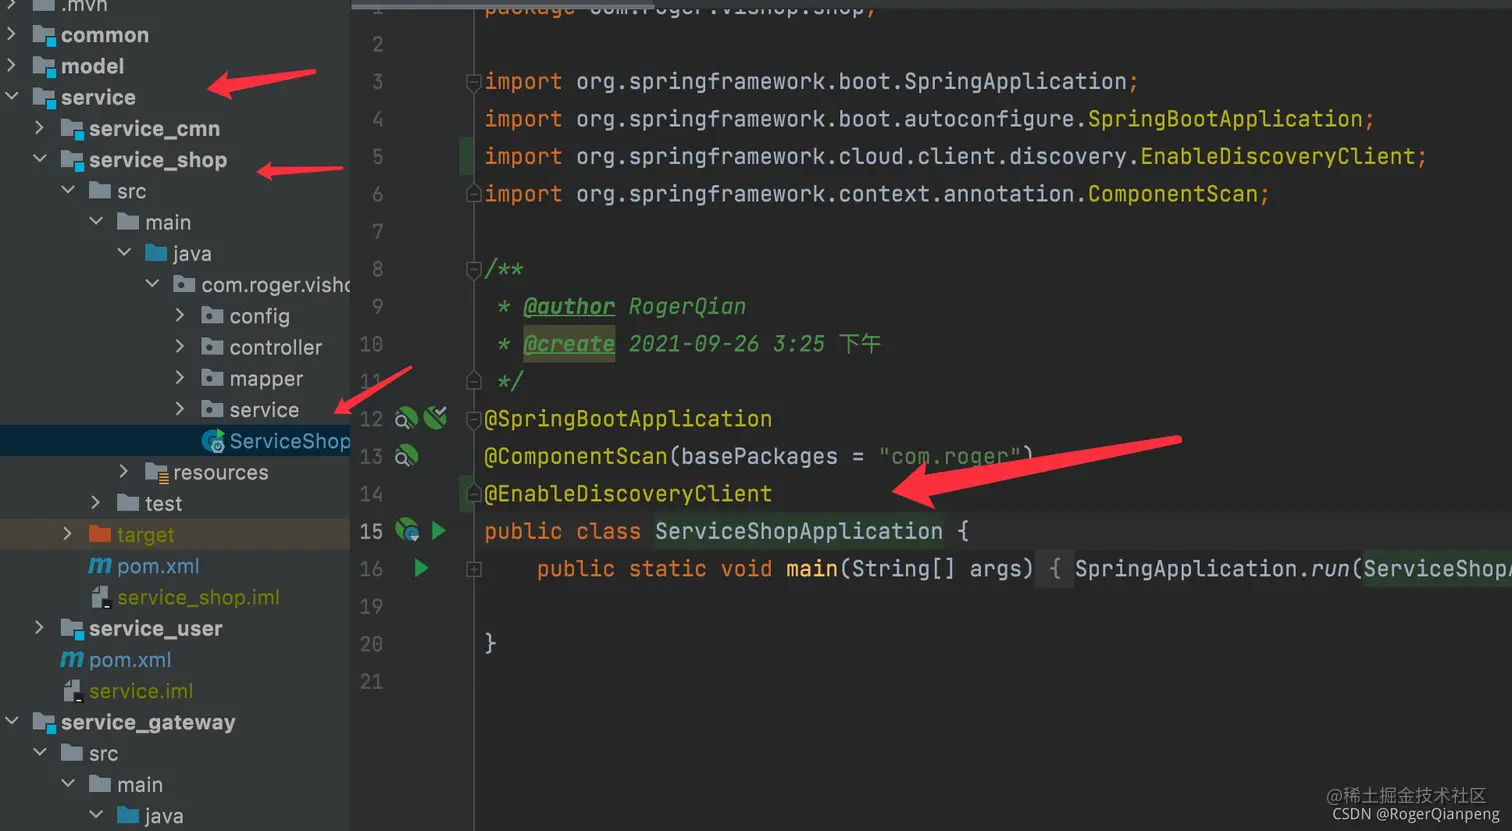Select the controller package row
This screenshot has height=831, width=1512.
pyautogui.click(x=175, y=347)
